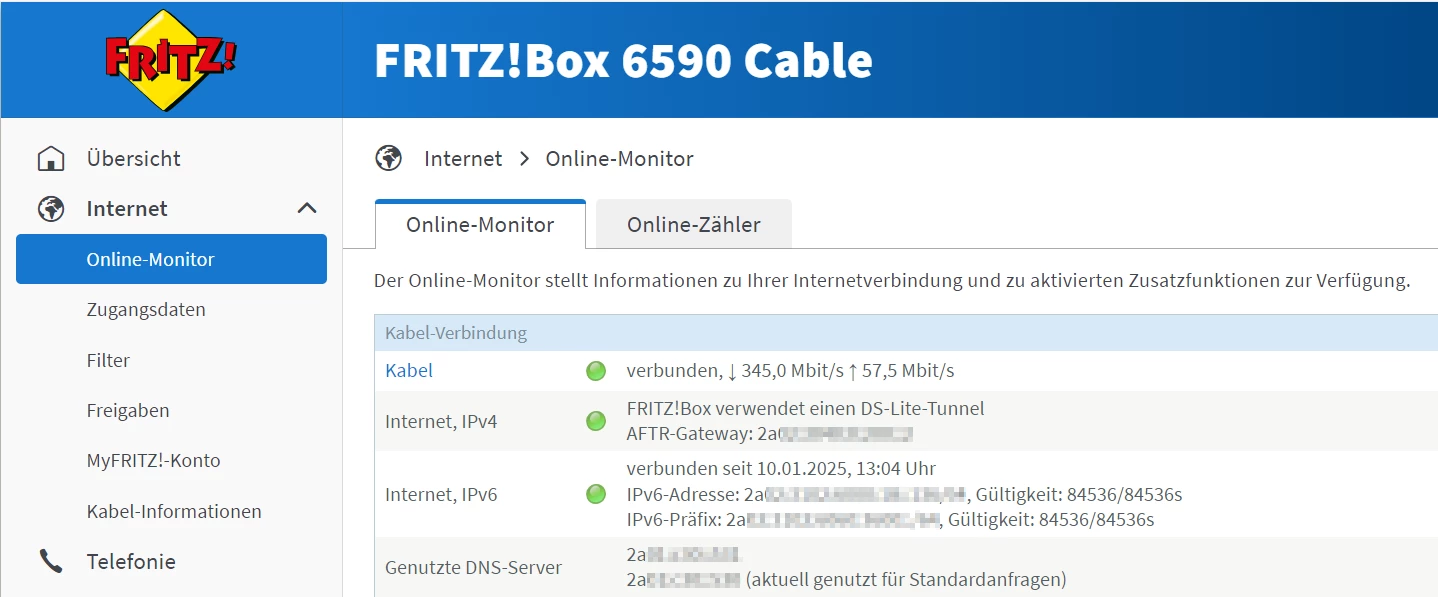
Task: Click the 'Genutzte DNS-Server' label
Action: (473, 567)
